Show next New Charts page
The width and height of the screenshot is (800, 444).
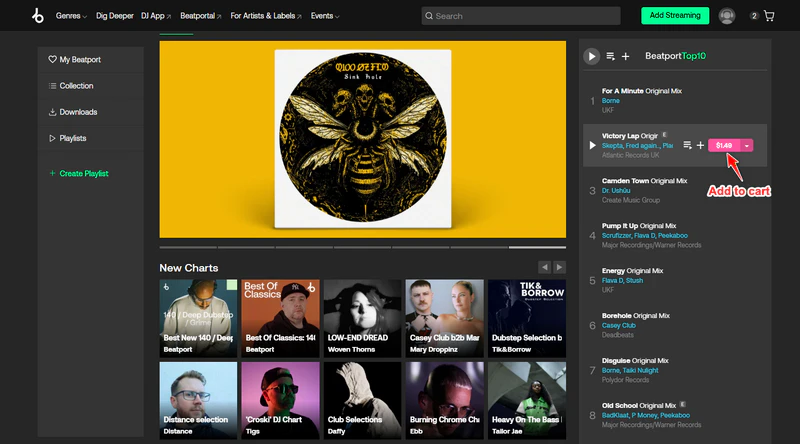(x=559, y=267)
